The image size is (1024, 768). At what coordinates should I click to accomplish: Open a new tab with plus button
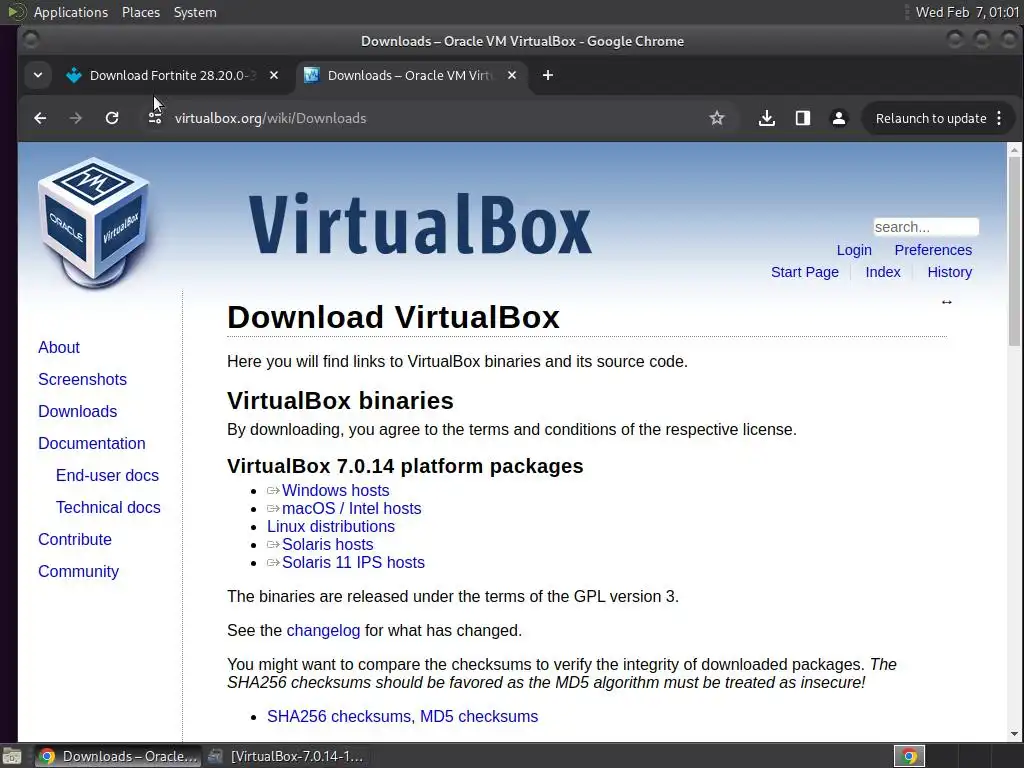[x=548, y=75]
